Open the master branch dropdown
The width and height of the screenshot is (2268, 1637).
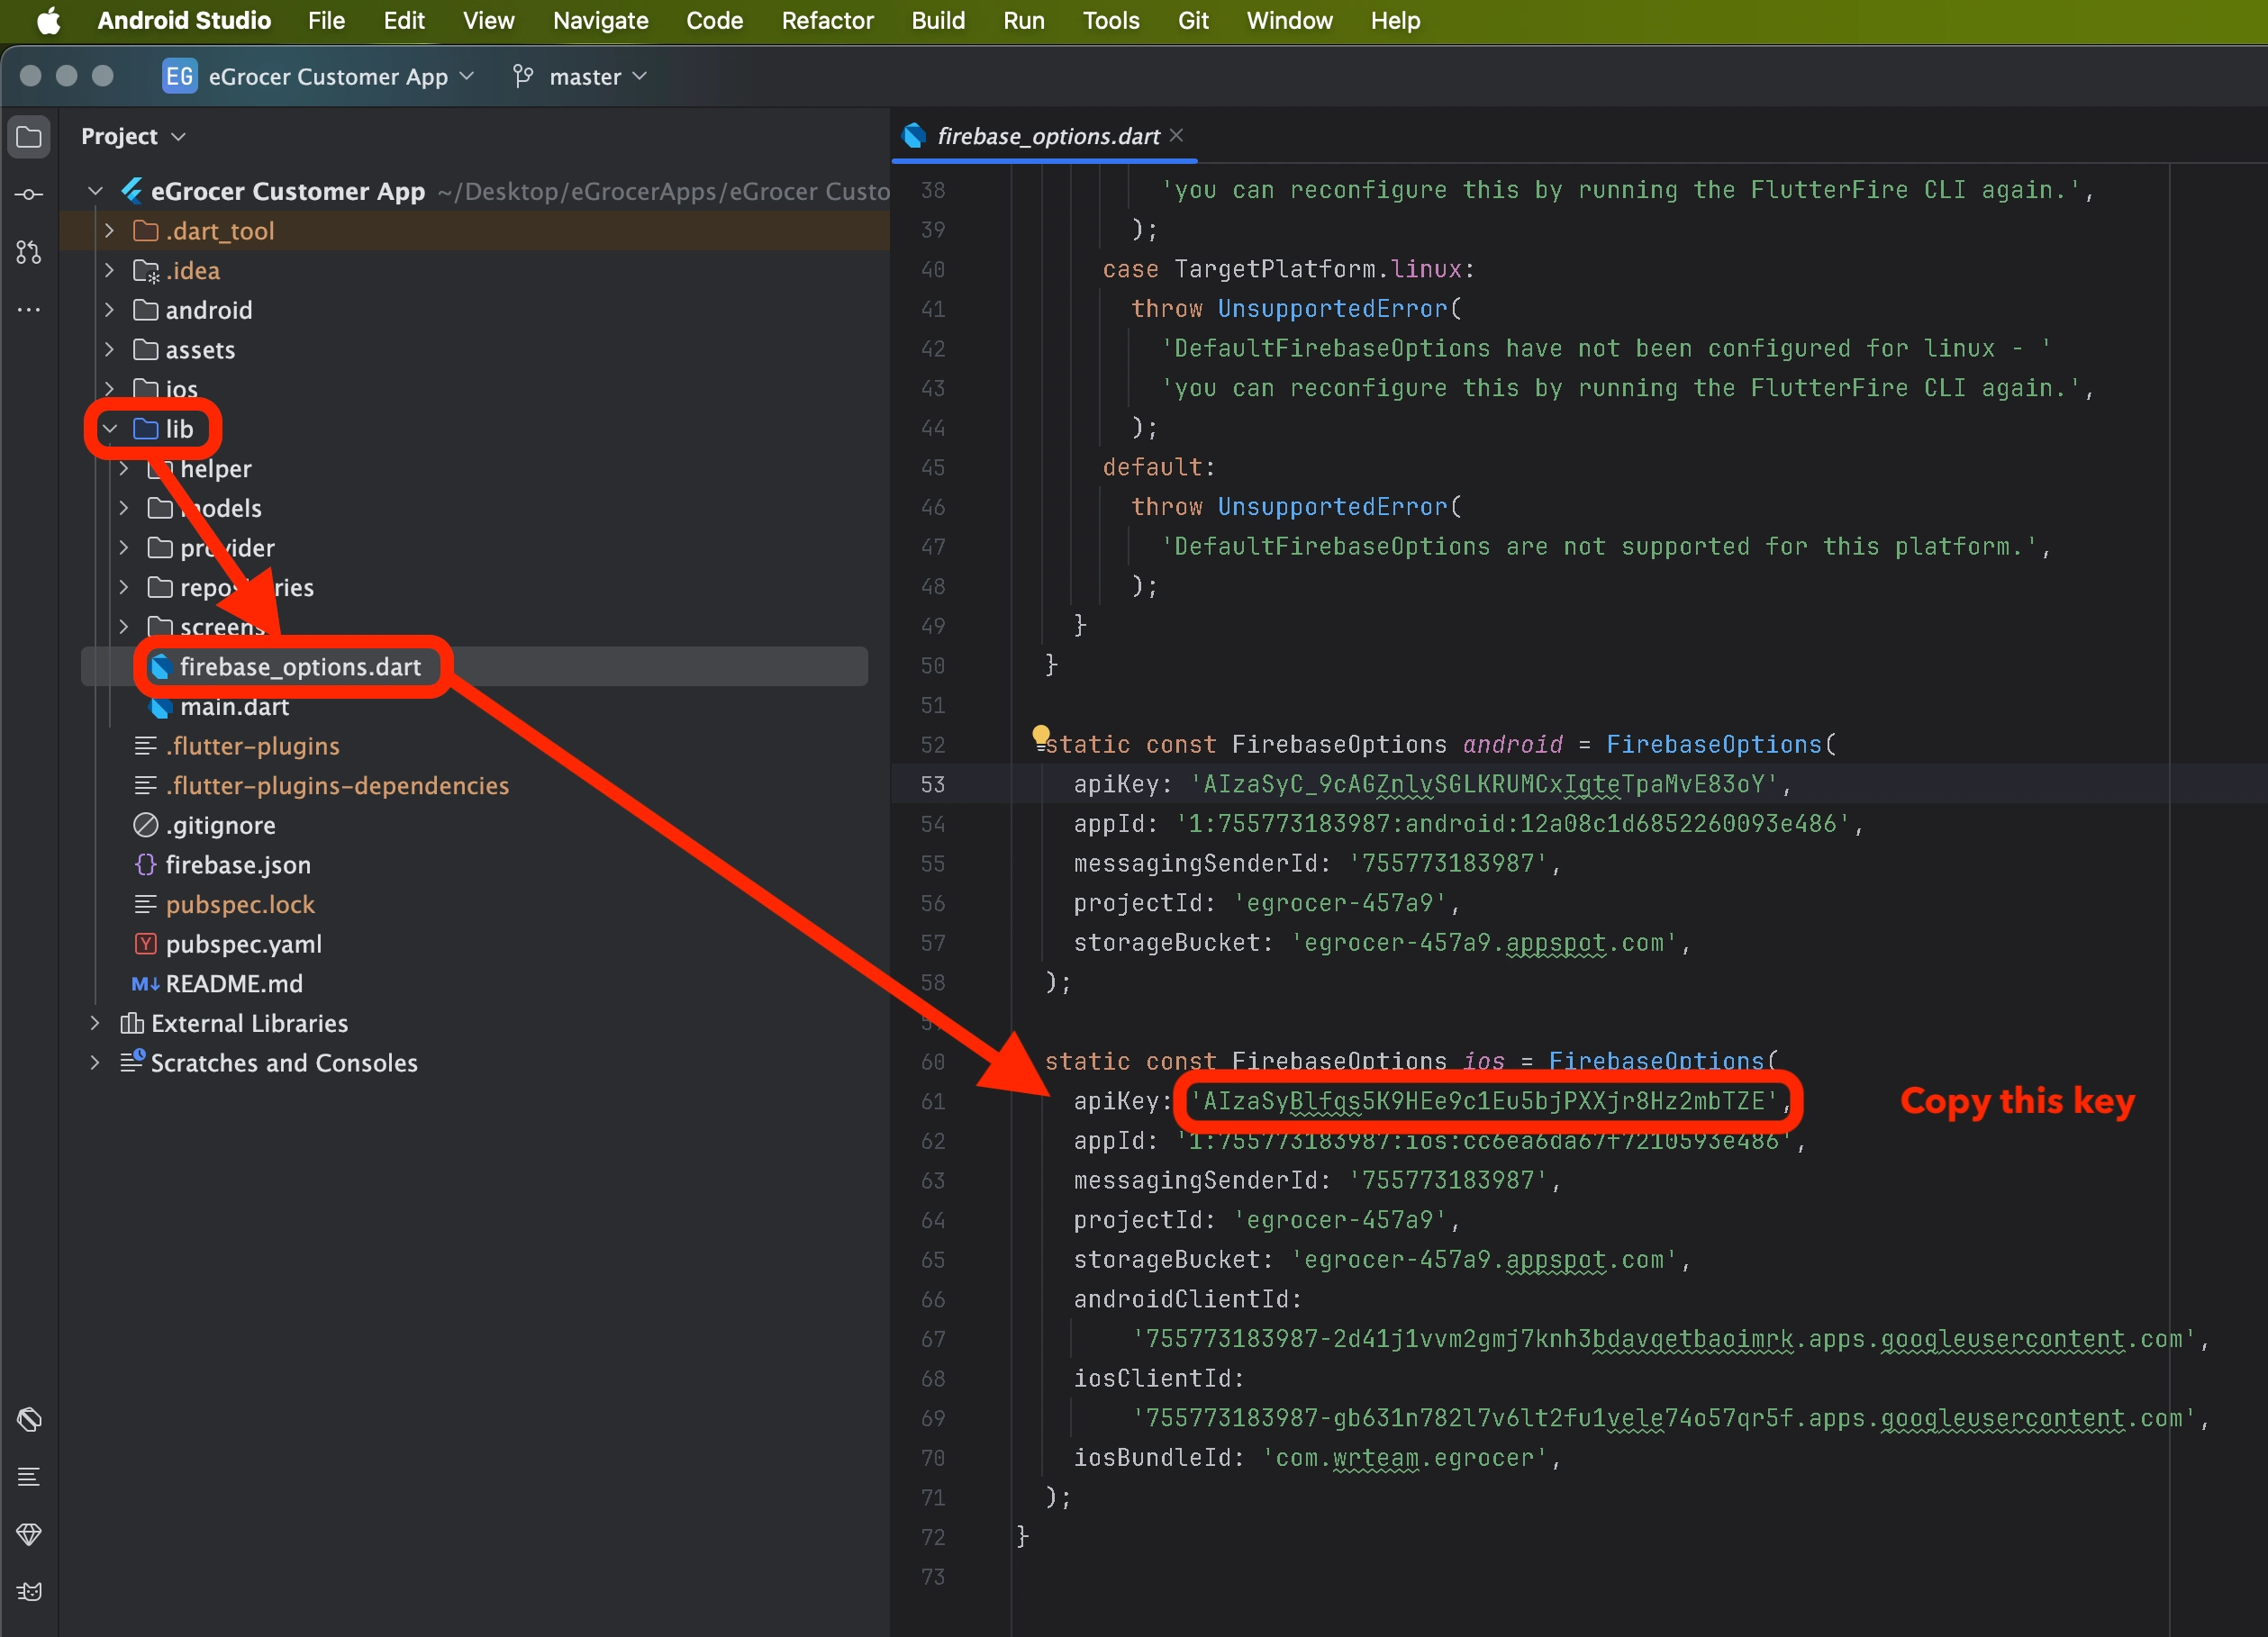pyautogui.click(x=598, y=77)
